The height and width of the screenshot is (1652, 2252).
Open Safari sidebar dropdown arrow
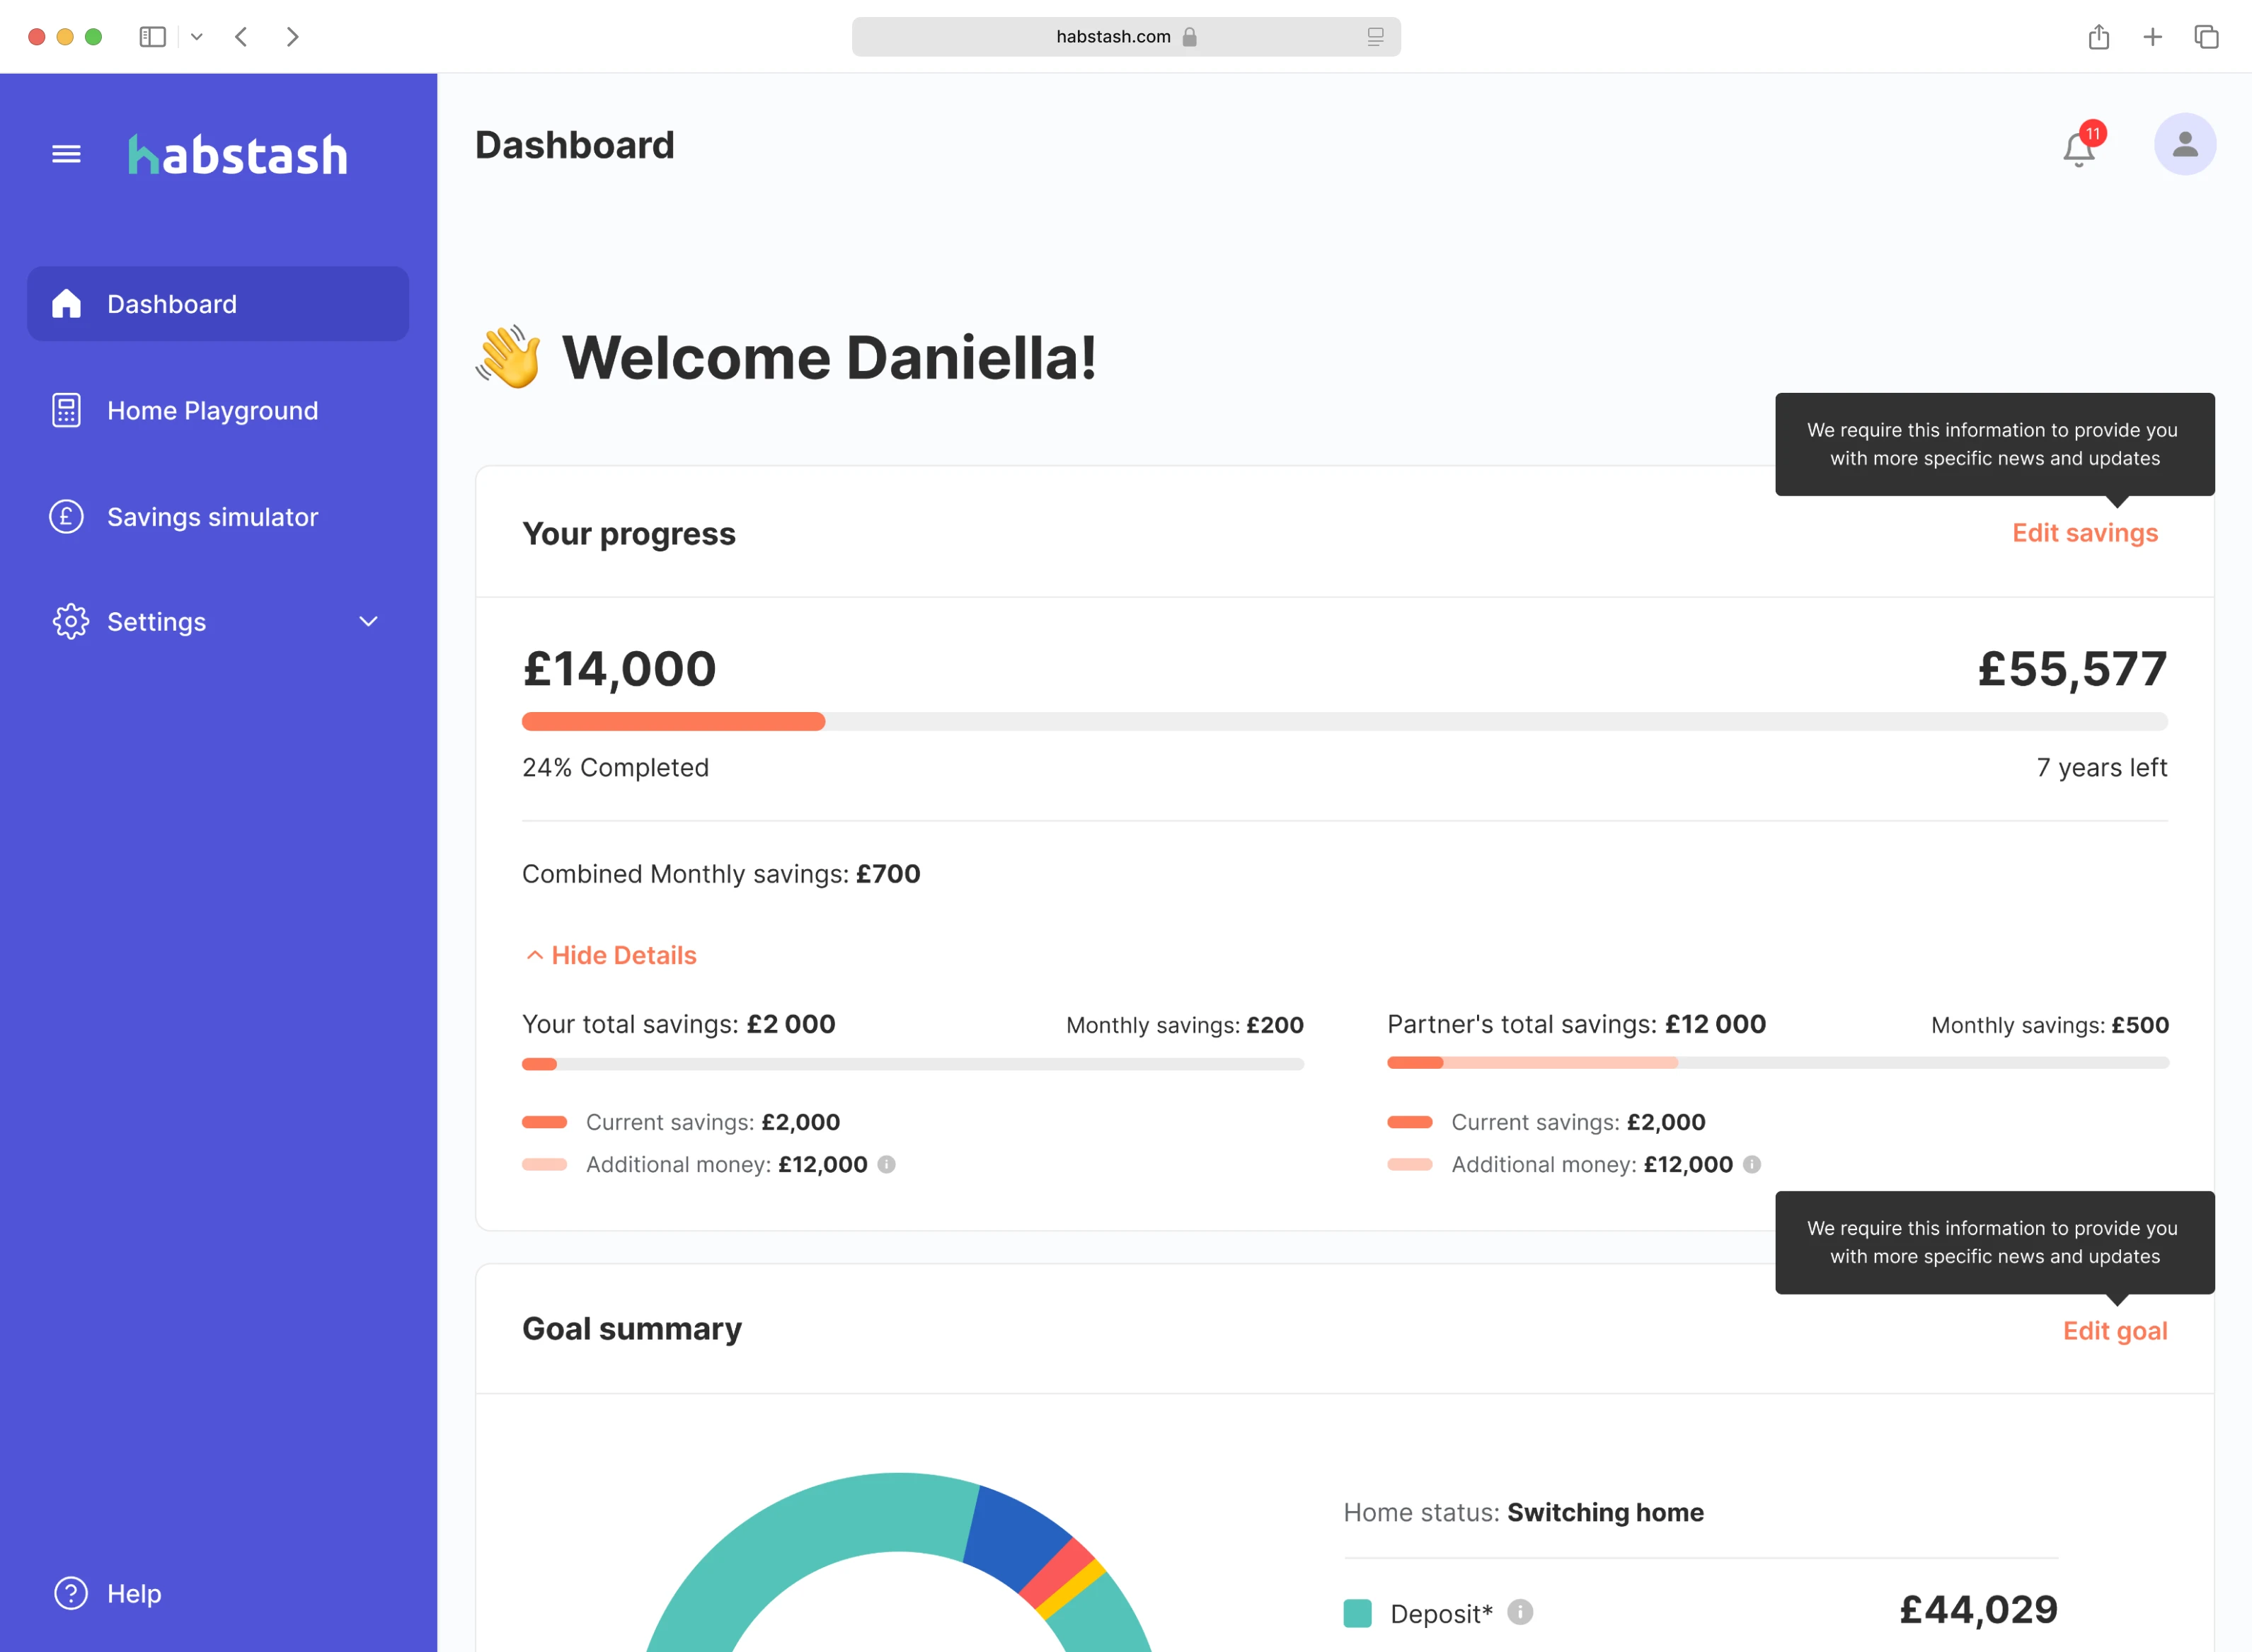click(x=197, y=37)
